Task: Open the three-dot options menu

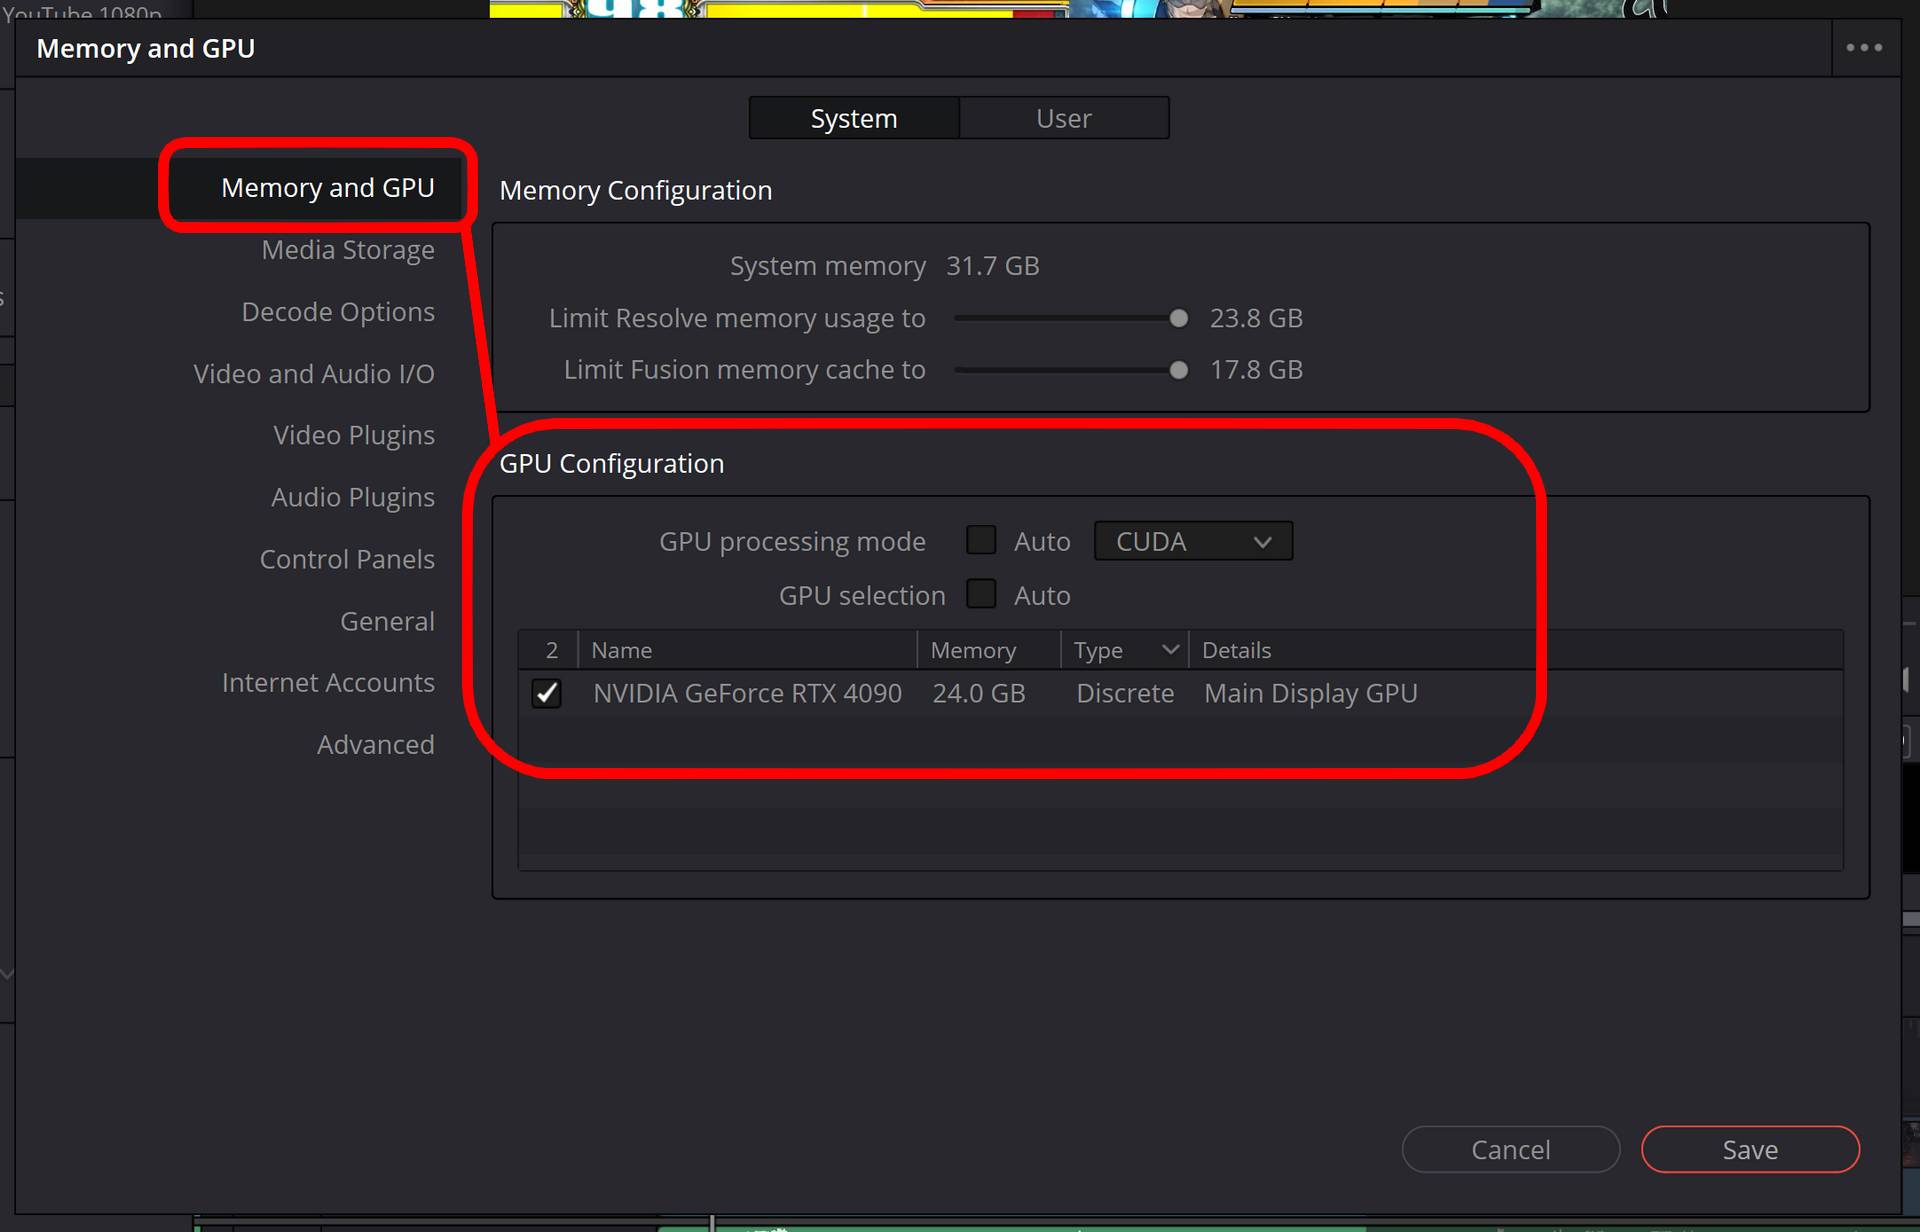Action: tap(1864, 47)
